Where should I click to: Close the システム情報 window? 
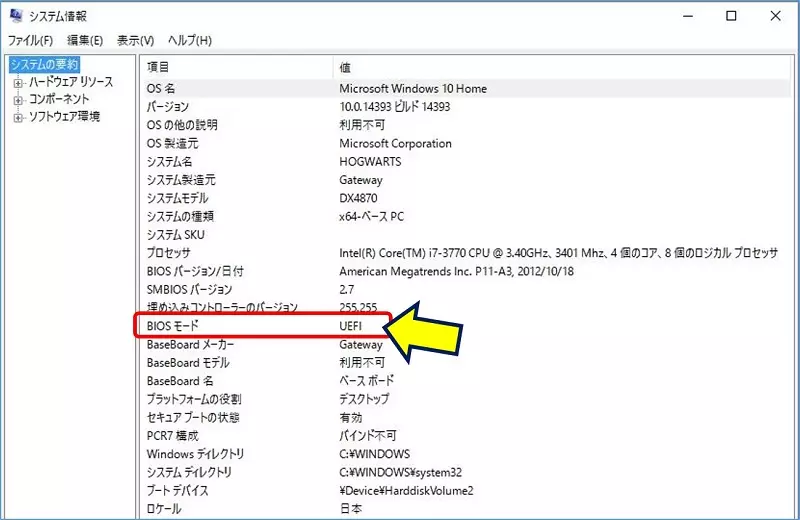tap(776, 16)
